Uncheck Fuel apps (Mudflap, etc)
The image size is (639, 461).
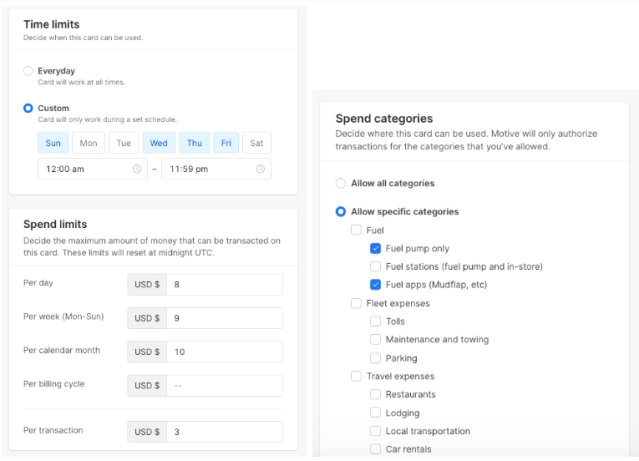point(376,285)
